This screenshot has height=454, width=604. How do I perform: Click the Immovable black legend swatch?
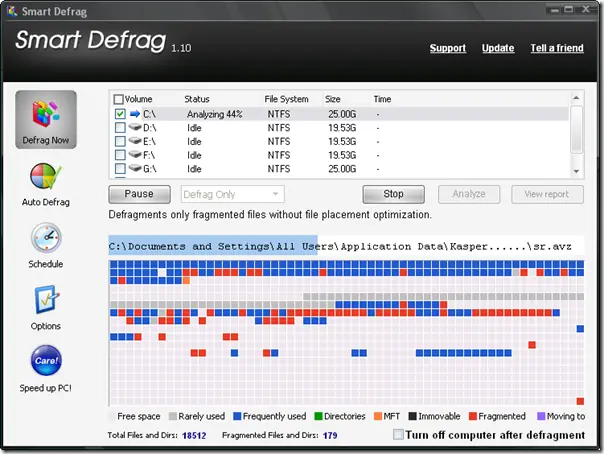coord(413,416)
